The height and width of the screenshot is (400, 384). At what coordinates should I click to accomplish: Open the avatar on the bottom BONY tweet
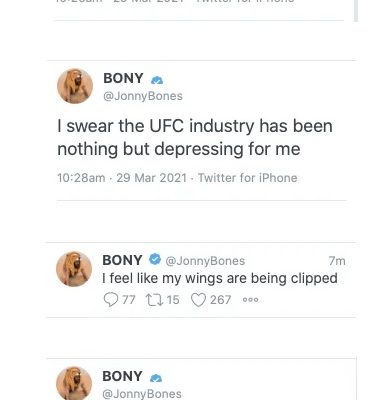click(x=74, y=383)
